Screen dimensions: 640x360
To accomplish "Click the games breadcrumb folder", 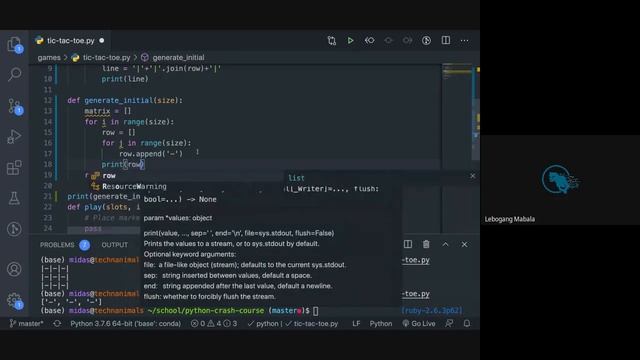I will point(49,58).
